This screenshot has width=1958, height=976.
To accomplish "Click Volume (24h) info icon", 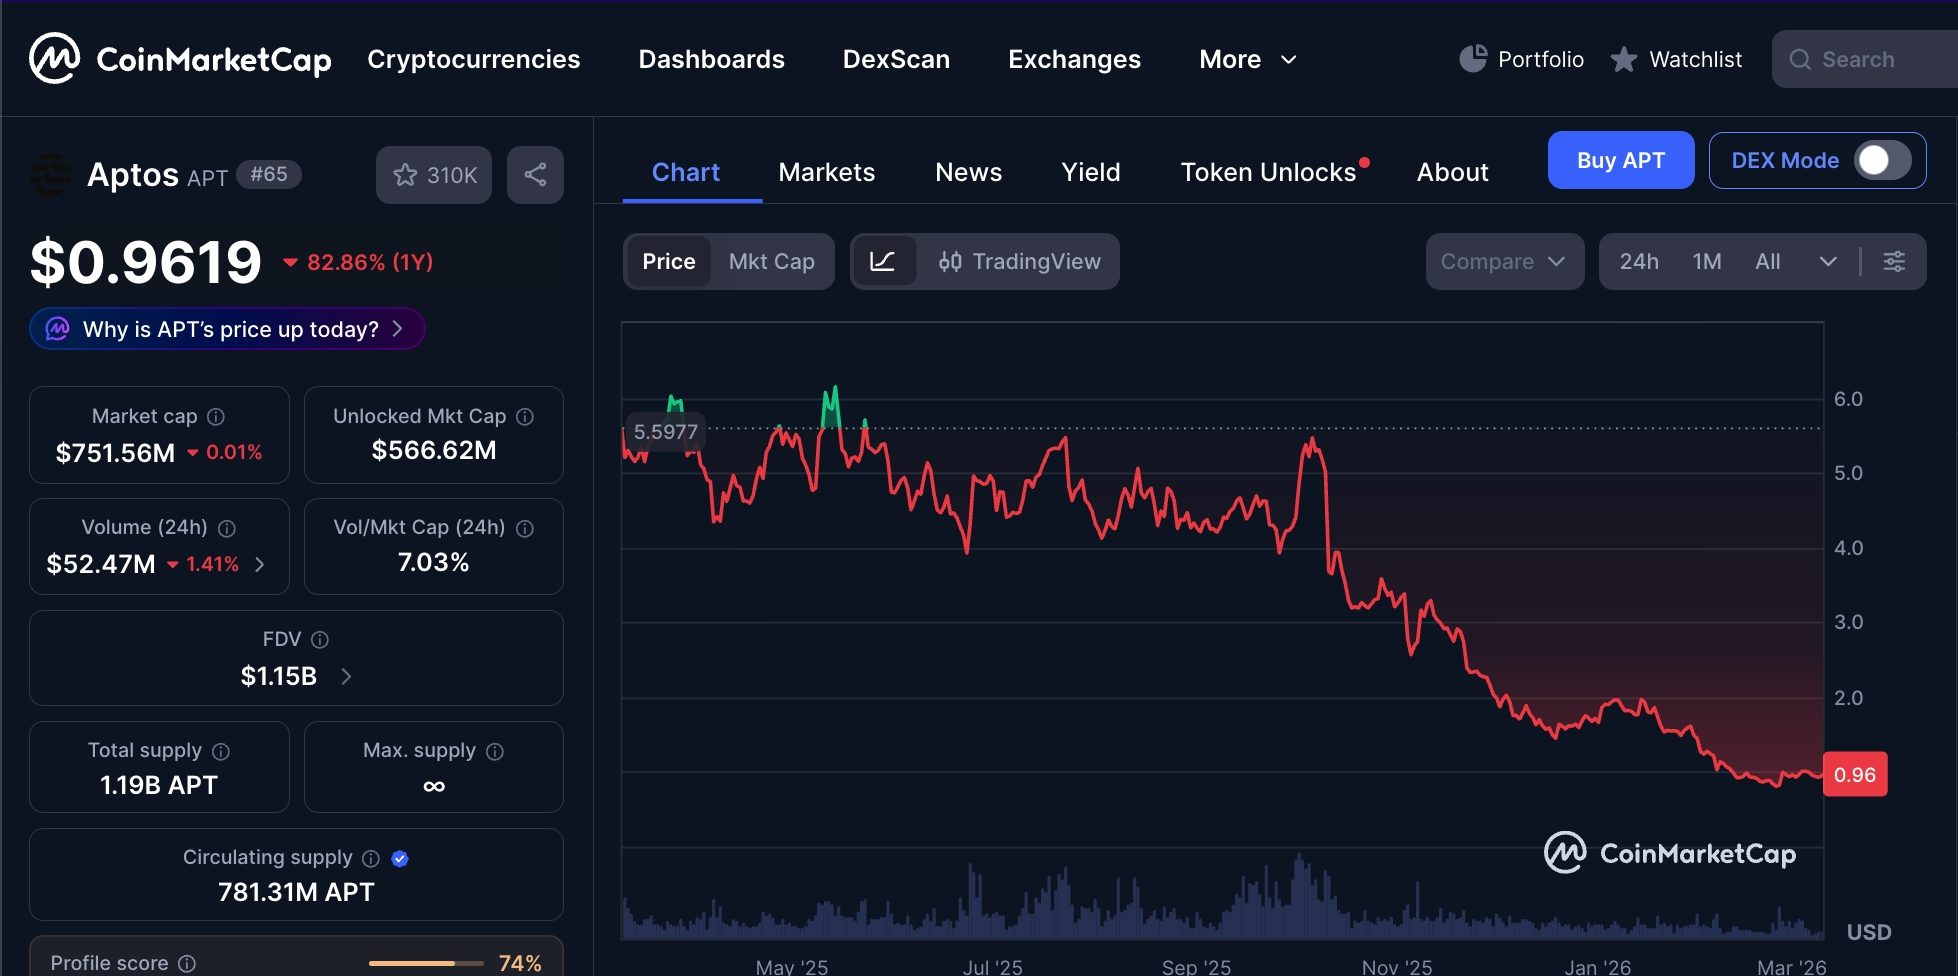I will (x=227, y=528).
